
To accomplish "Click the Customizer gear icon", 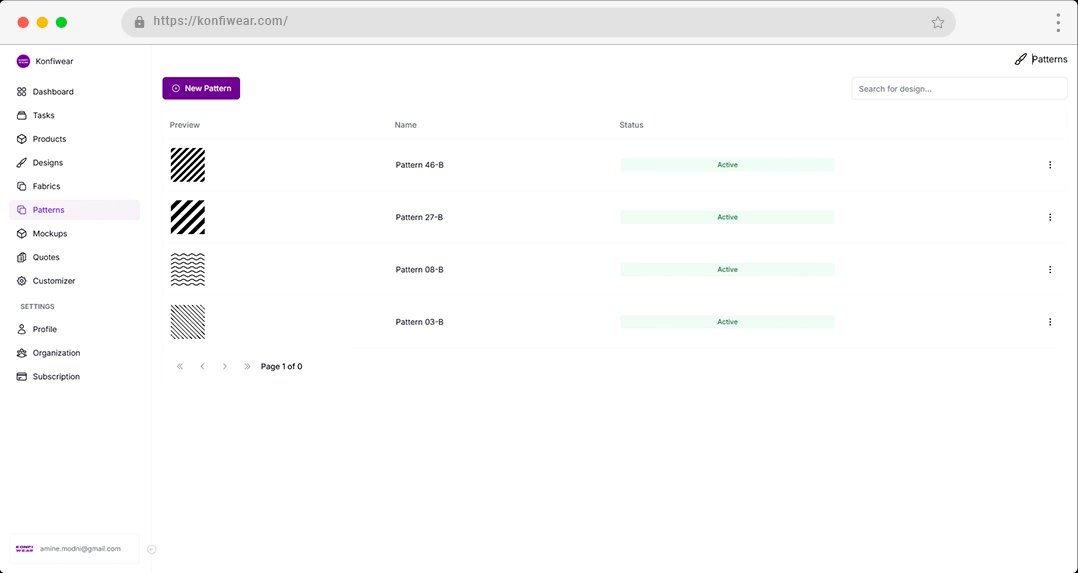I will click(22, 281).
